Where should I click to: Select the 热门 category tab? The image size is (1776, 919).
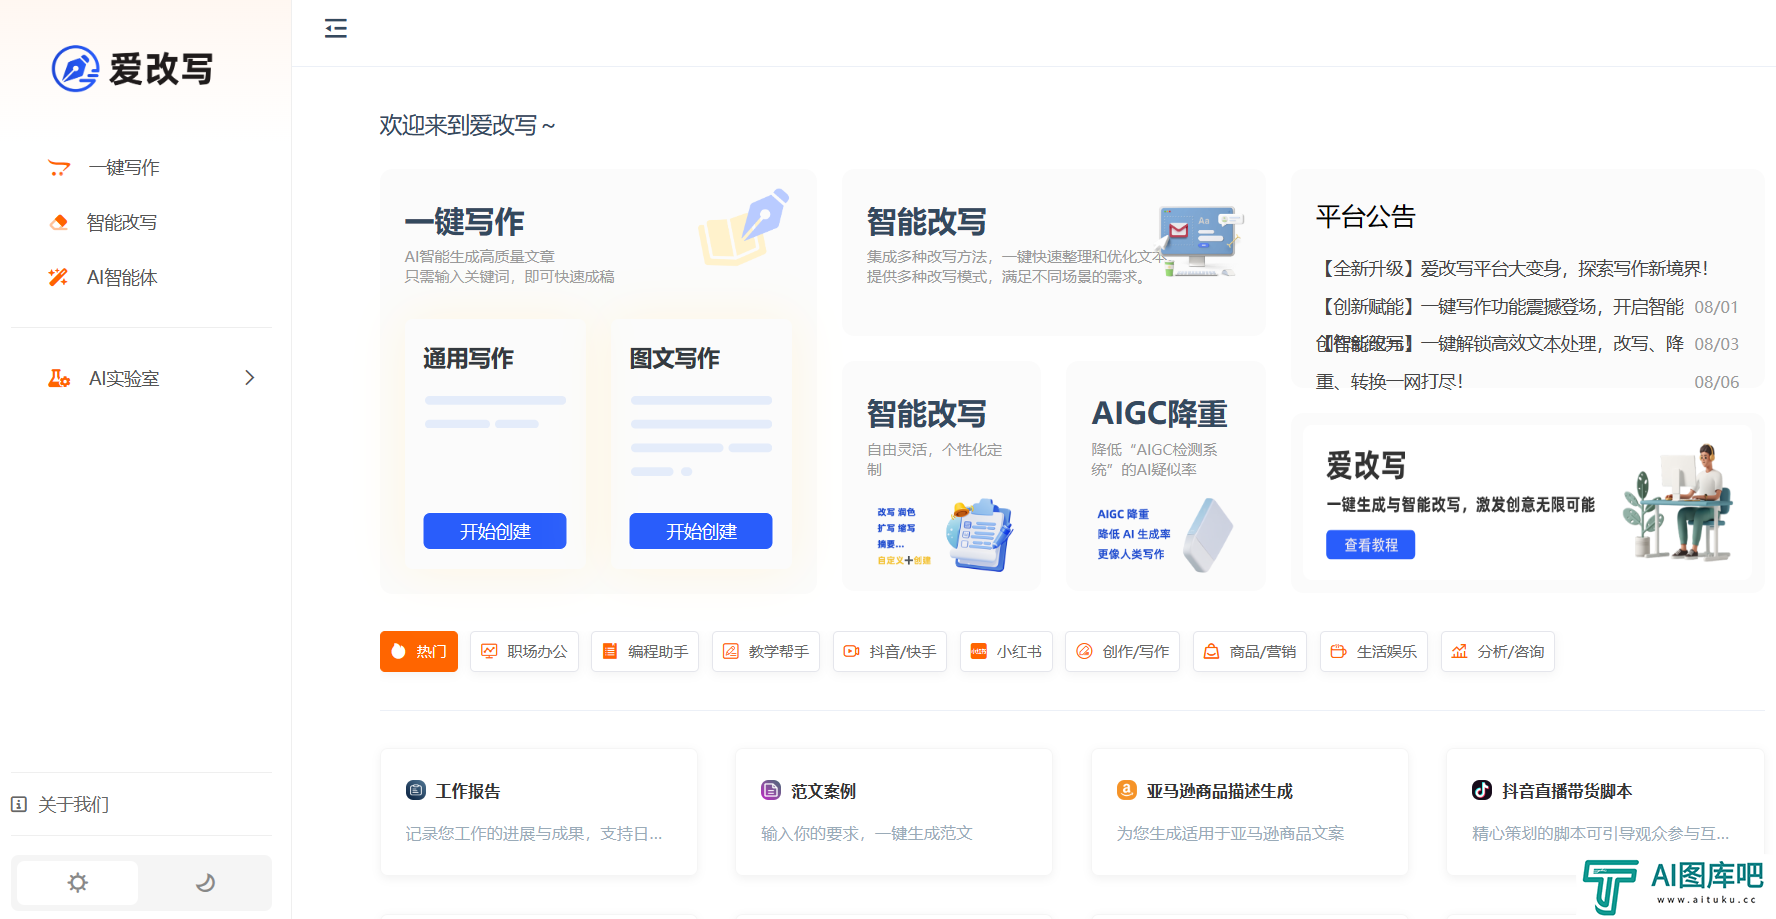(419, 651)
